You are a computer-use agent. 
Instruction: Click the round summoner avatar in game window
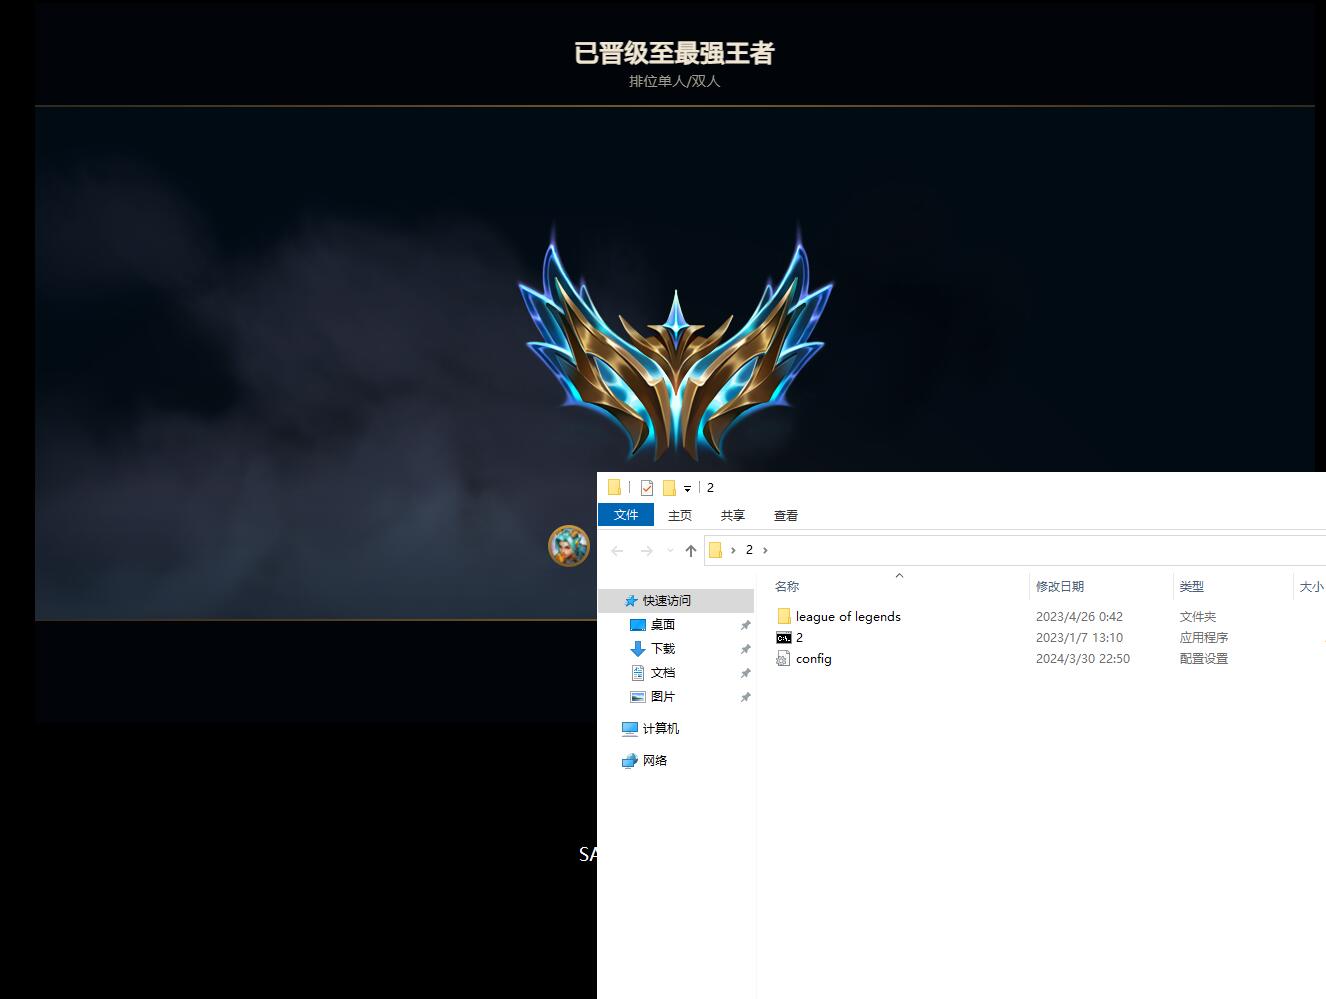point(569,546)
